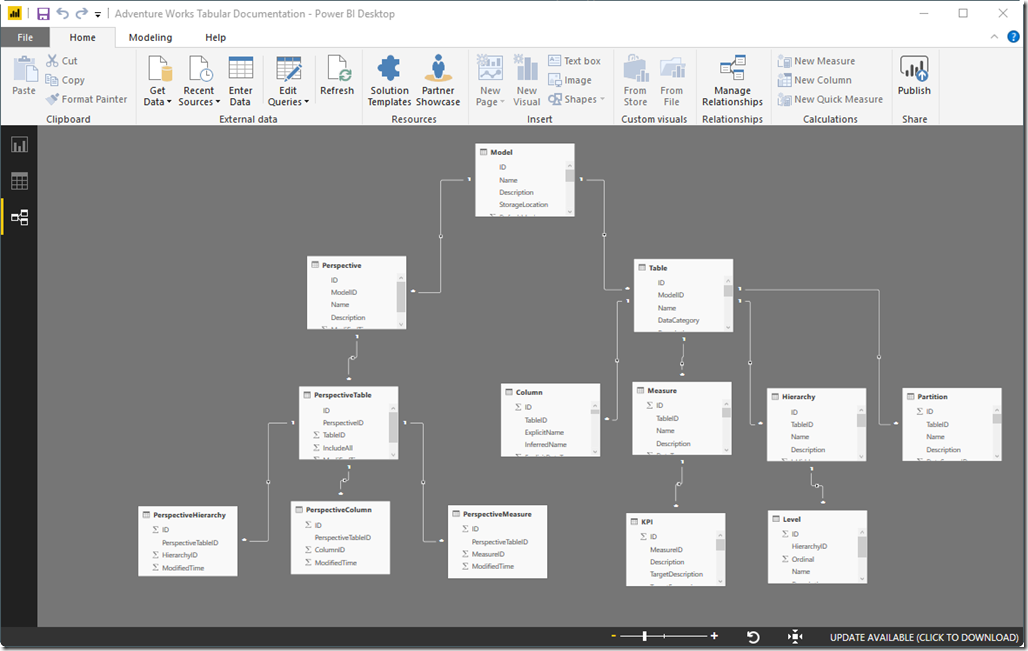The height and width of the screenshot is (651, 1028).
Task: Create a New Quick Measure
Action: pyautogui.click(x=830, y=99)
